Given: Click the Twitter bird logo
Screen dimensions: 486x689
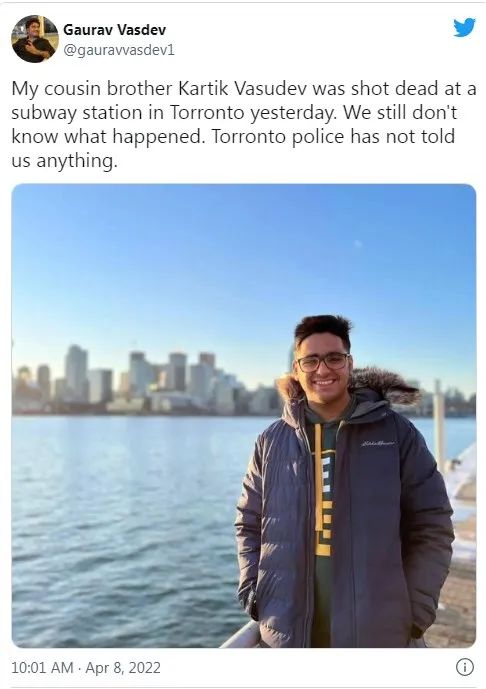Looking at the screenshot, I should [x=464, y=28].
